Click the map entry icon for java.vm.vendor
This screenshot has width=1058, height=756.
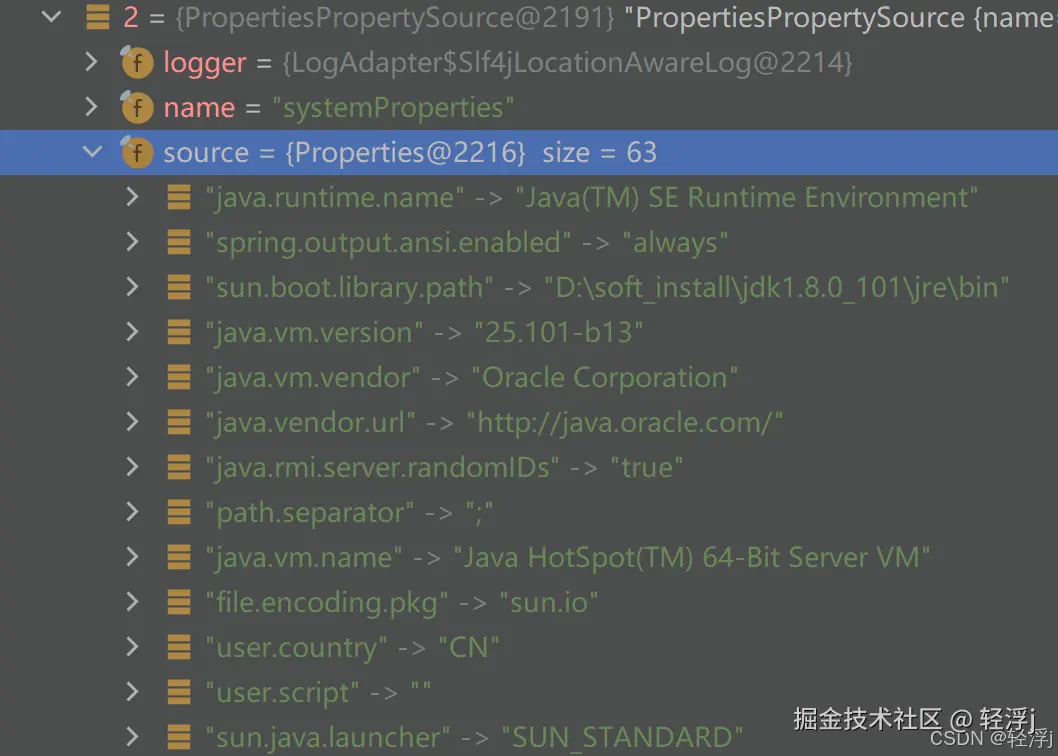click(179, 377)
